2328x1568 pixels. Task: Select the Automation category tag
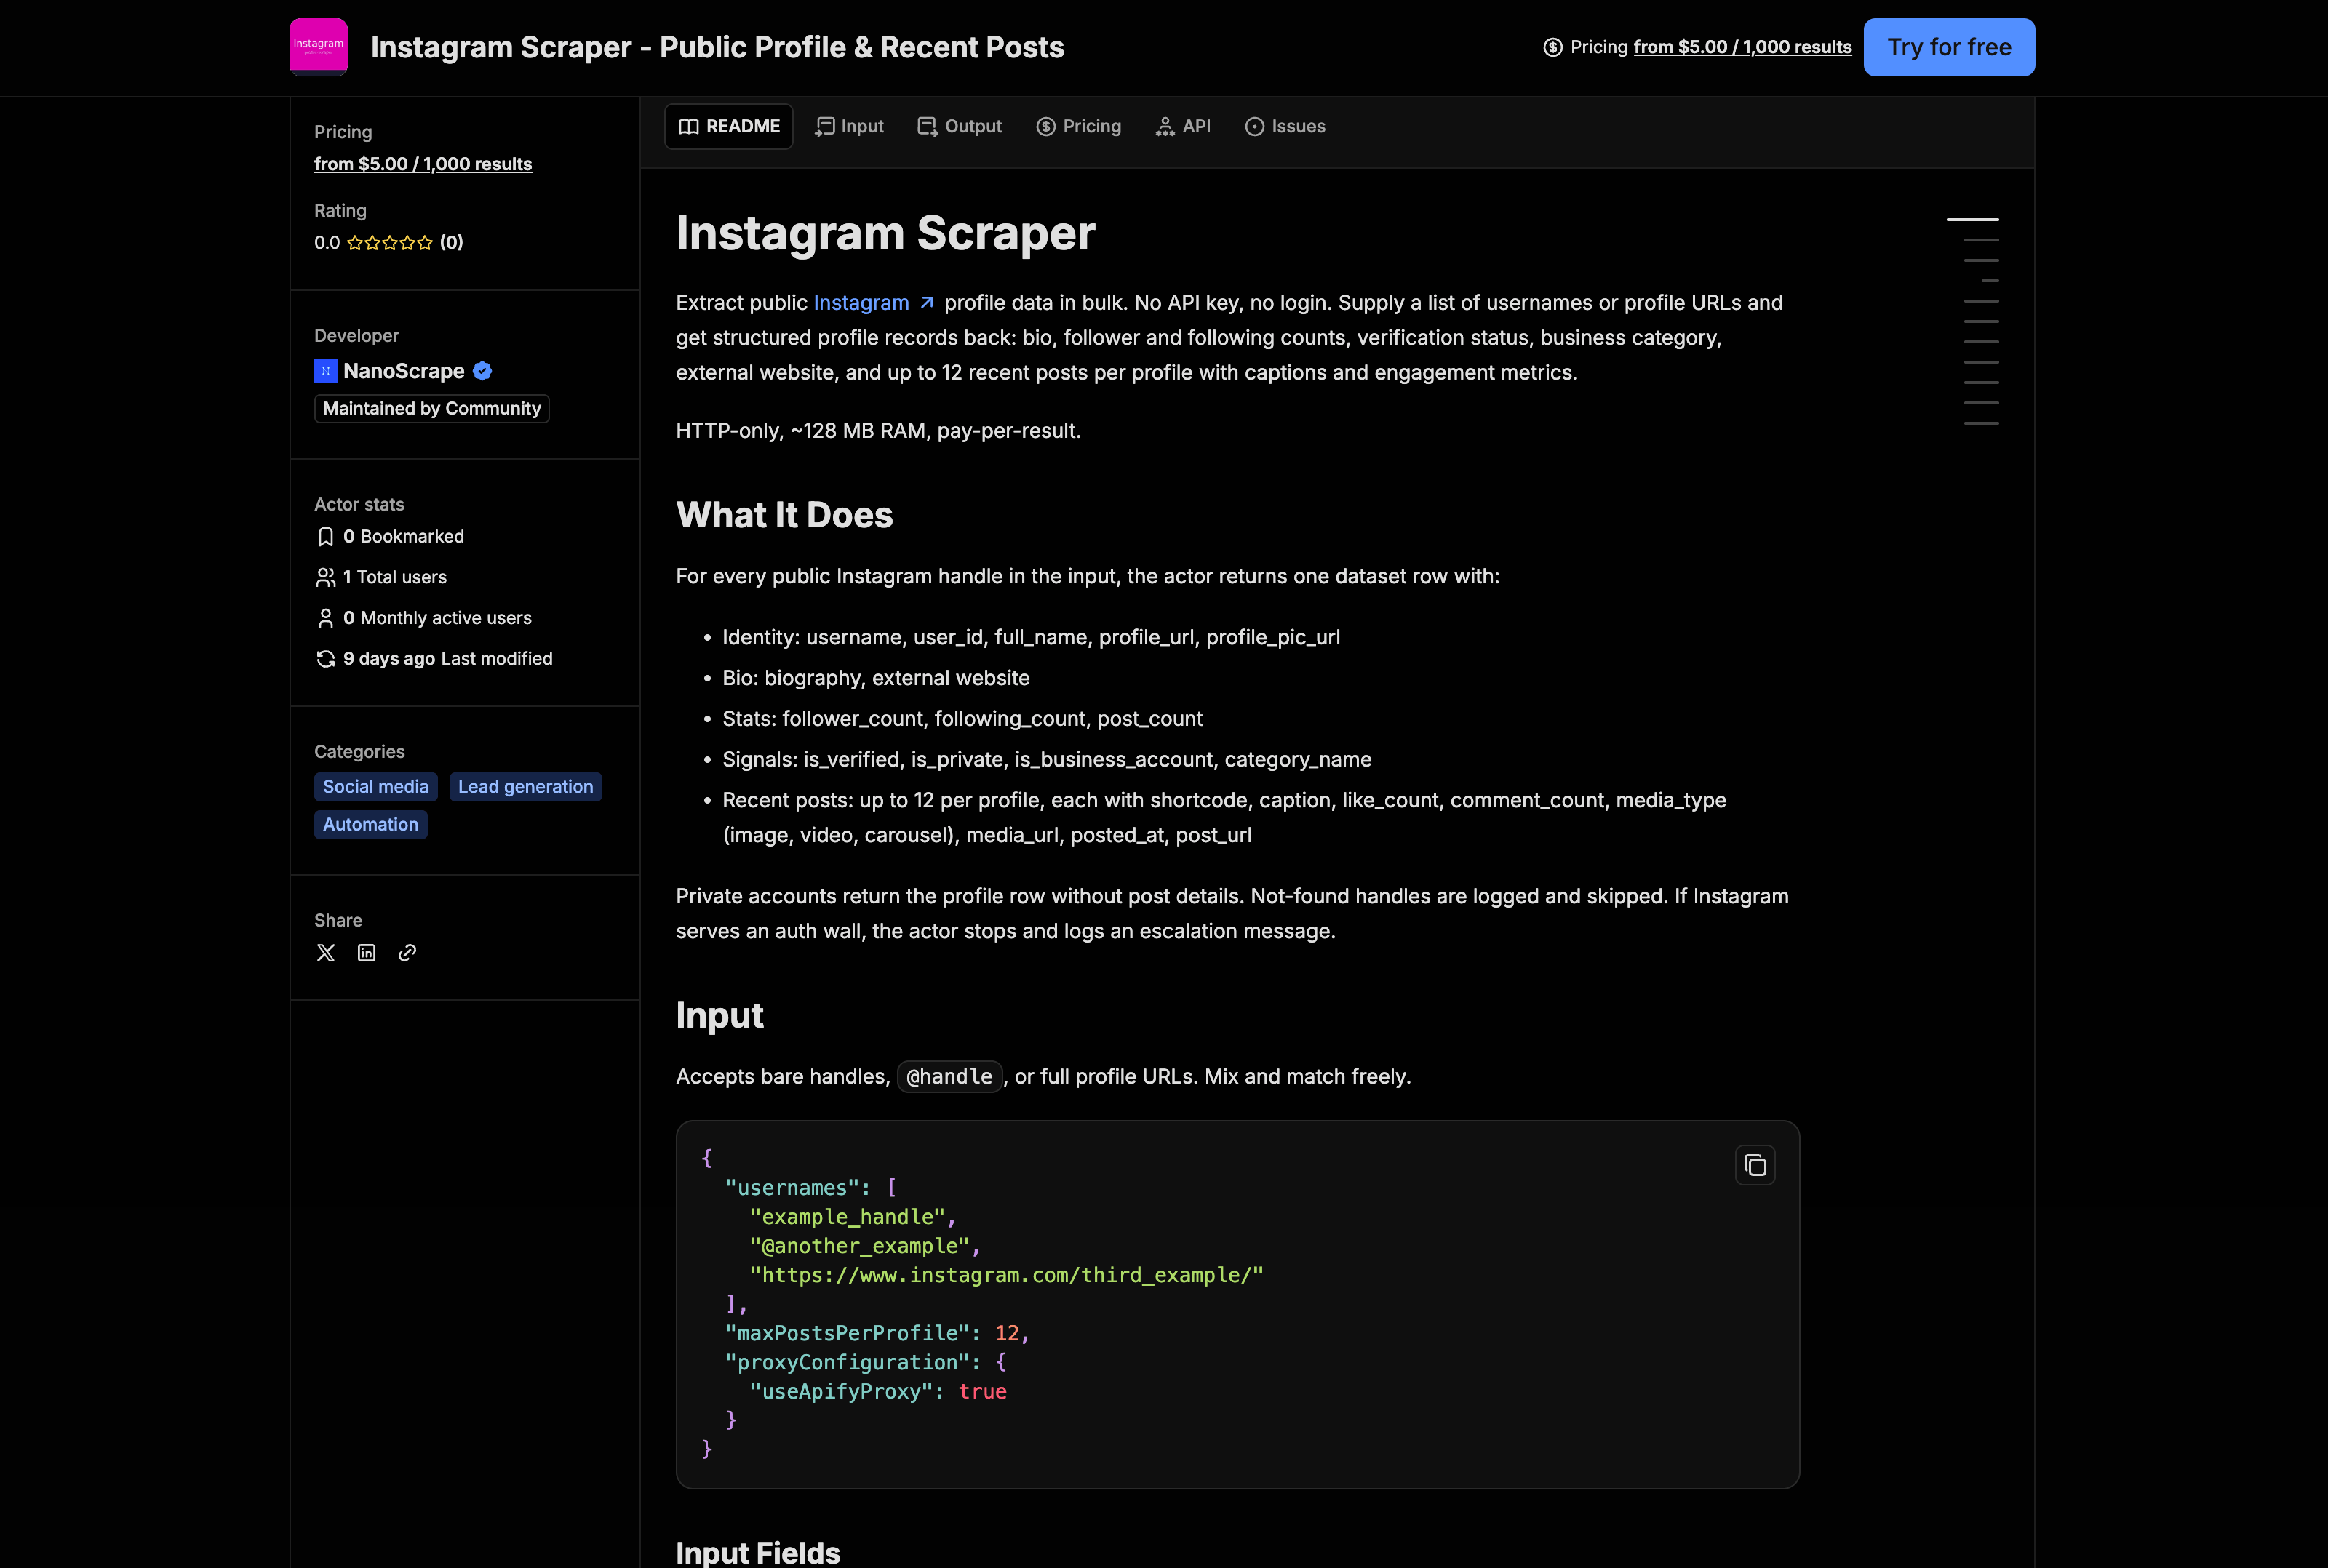coord(371,825)
